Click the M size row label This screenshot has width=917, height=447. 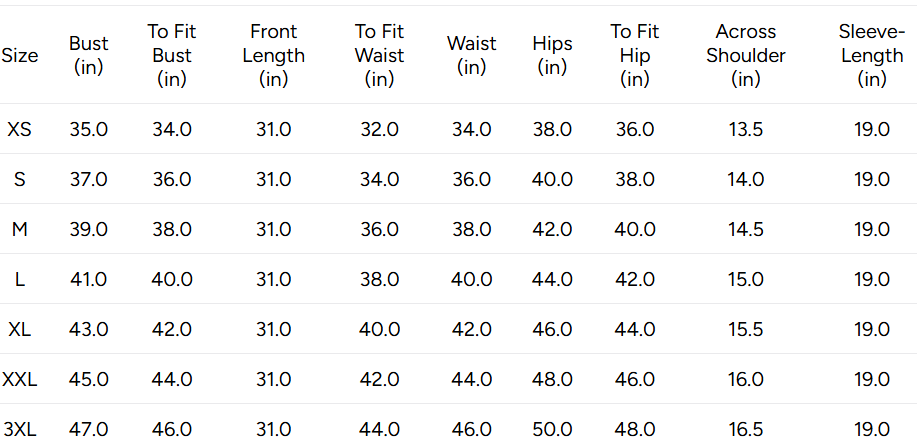[x=20, y=229]
